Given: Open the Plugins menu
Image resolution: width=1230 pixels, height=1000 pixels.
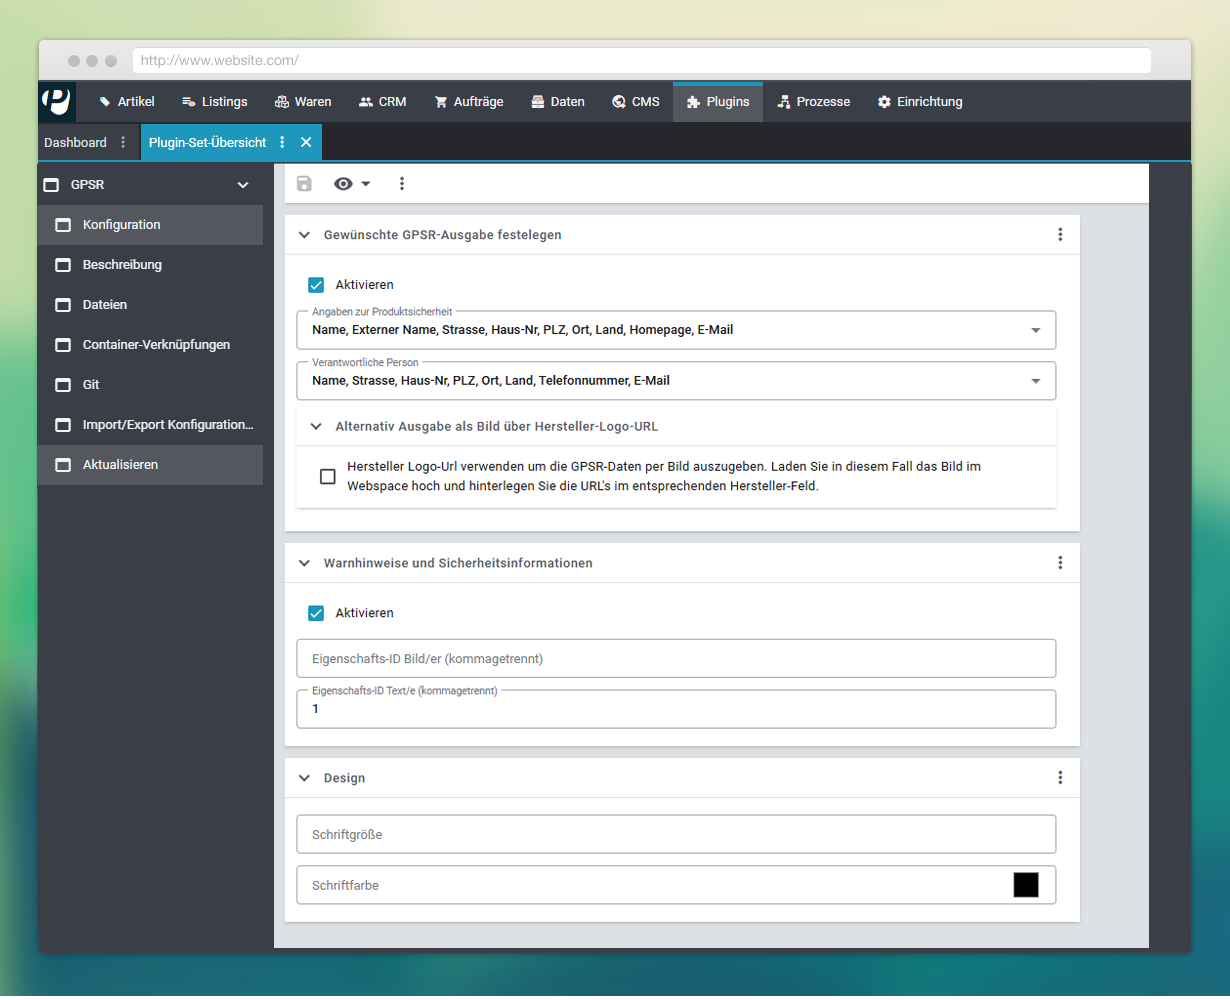Looking at the screenshot, I should pyautogui.click(x=718, y=102).
